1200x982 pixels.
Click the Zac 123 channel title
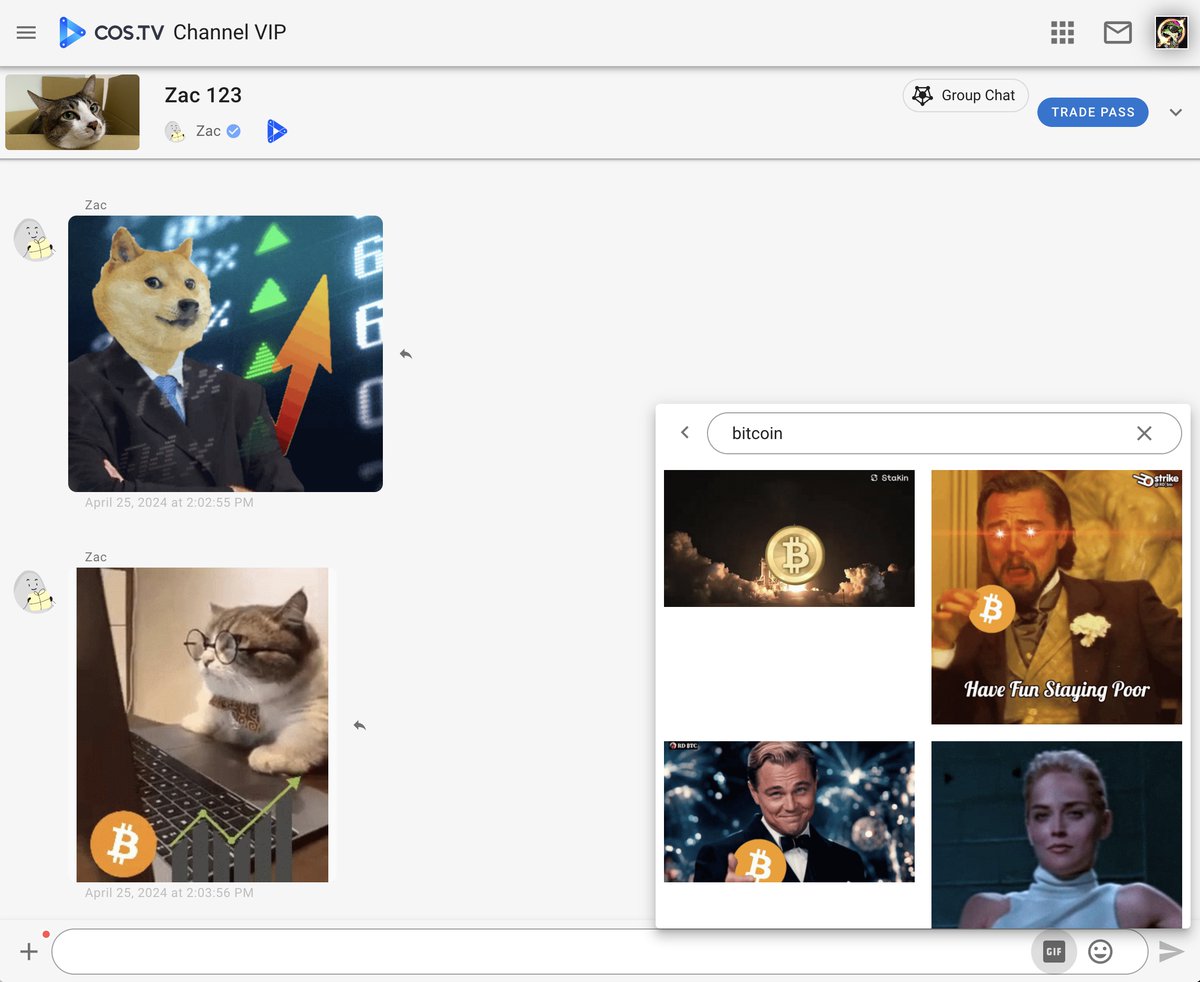click(x=203, y=95)
